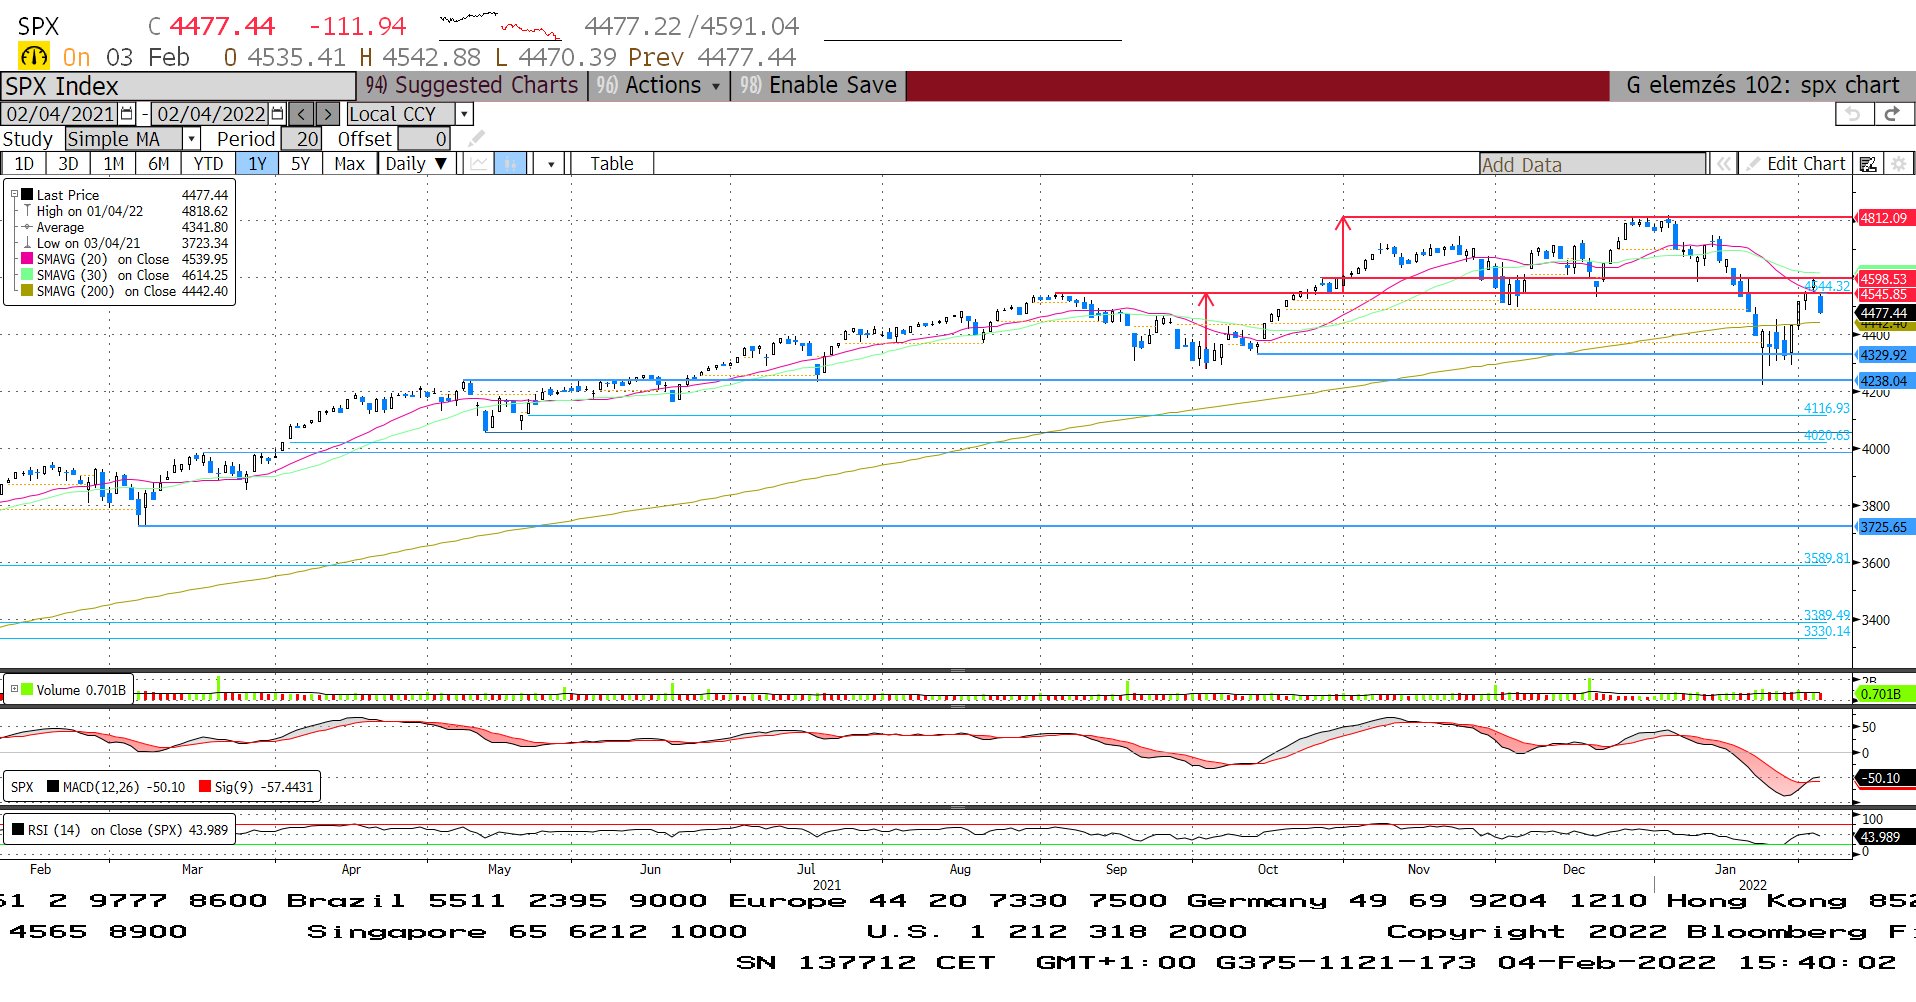
Task: Click the Edit Chart button
Action: click(1796, 164)
